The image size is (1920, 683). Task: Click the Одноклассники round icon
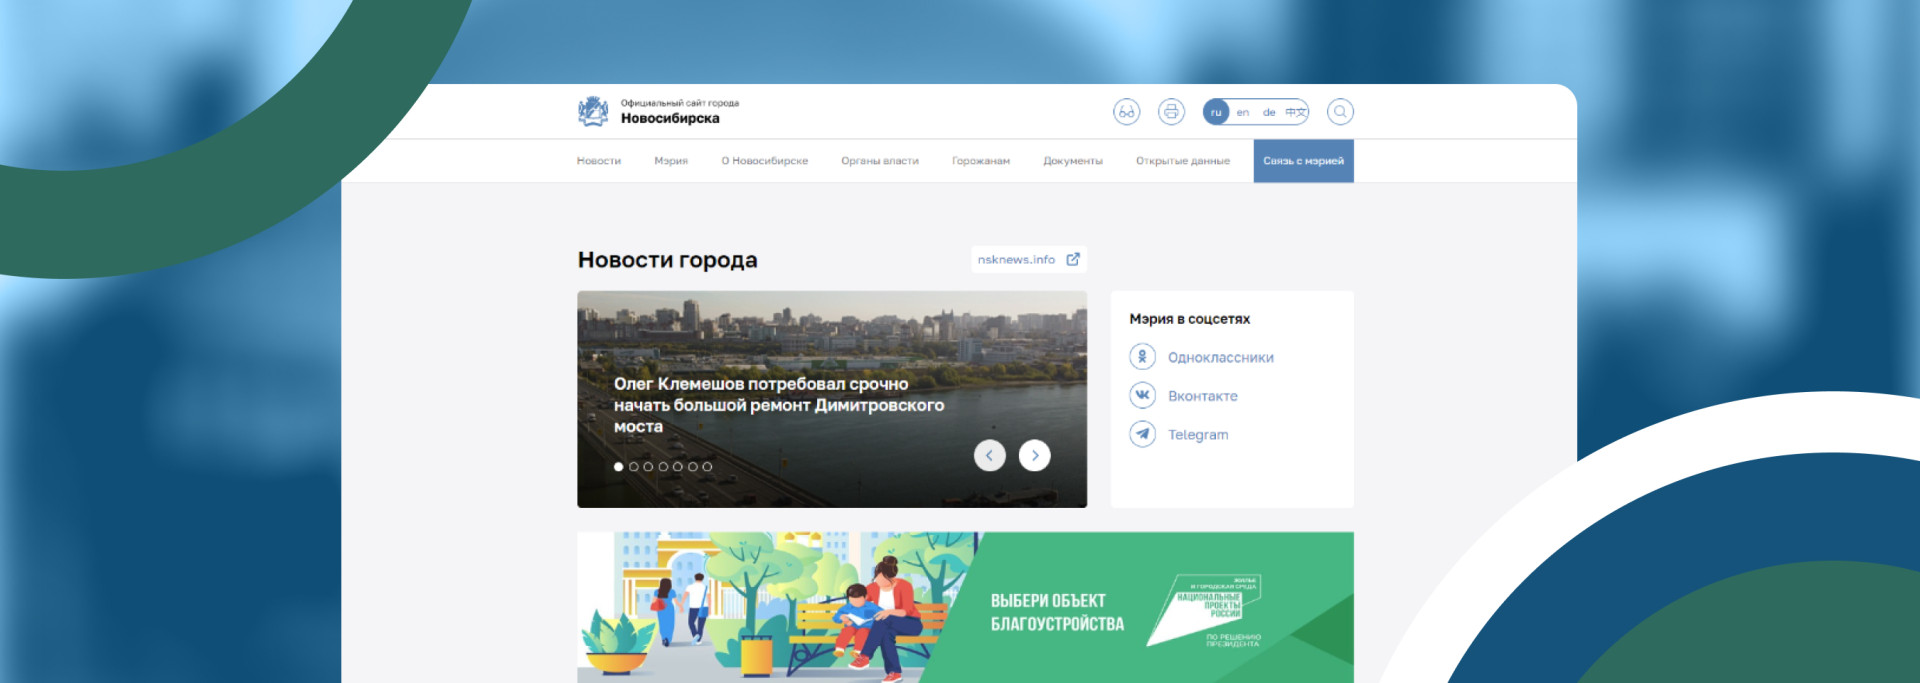tap(1142, 357)
